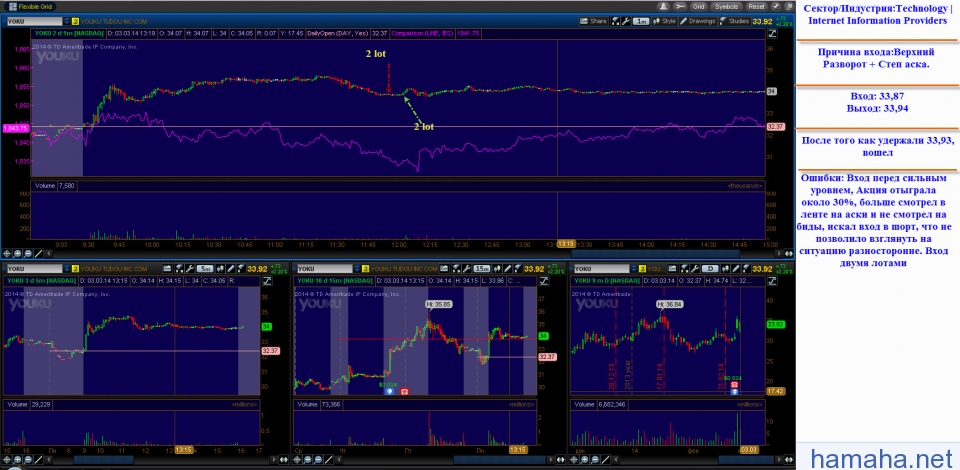Image resolution: width=960 pixels, height=470 pixels.
Task: Click the alerts bell icon
Action: point(664,7)
